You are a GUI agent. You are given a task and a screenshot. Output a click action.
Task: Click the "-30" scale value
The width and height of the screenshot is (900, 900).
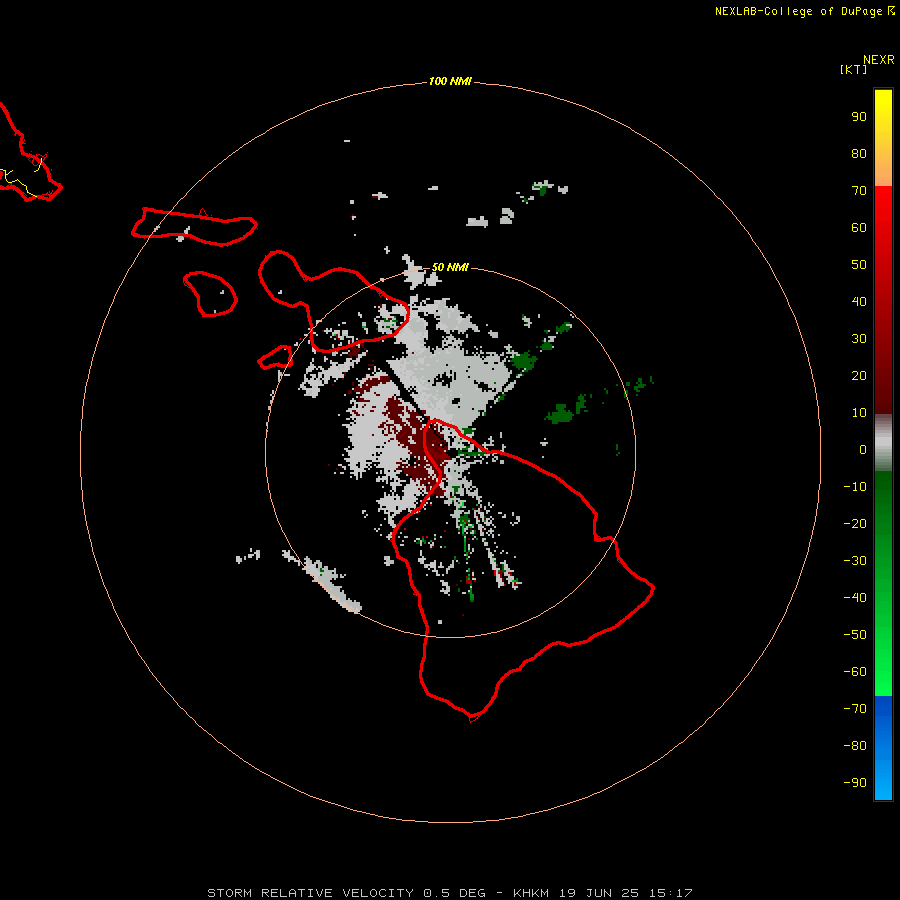pos(855,561)
